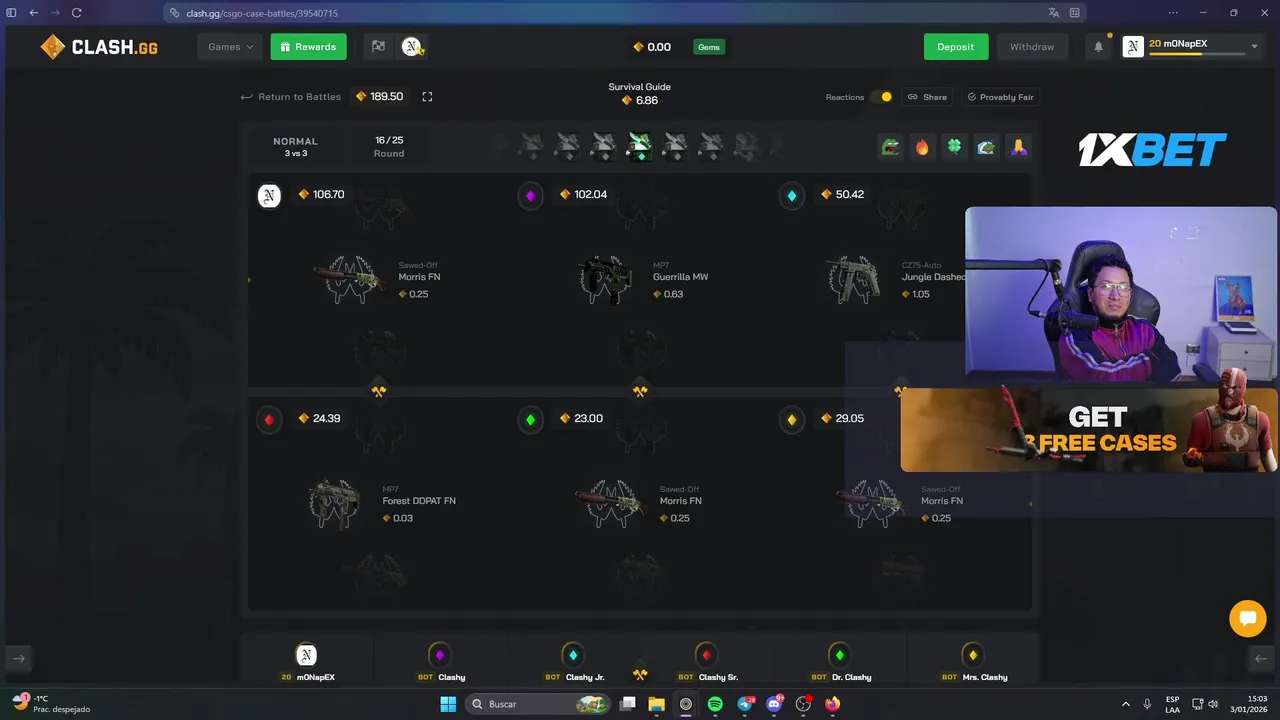1280x720 pixels.
Task: Open Spotify from the taskbar
Action: pos(715,704)
